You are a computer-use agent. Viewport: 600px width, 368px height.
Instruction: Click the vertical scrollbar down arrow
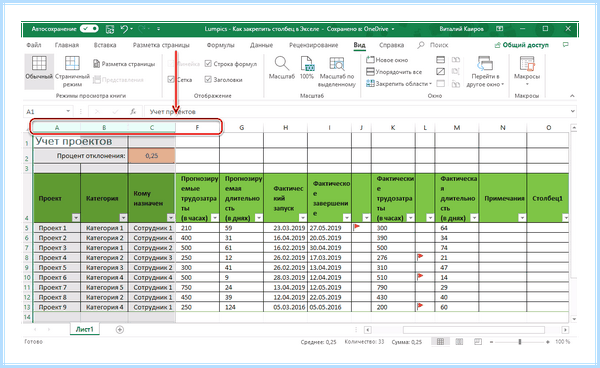click(x=573, y=319)
